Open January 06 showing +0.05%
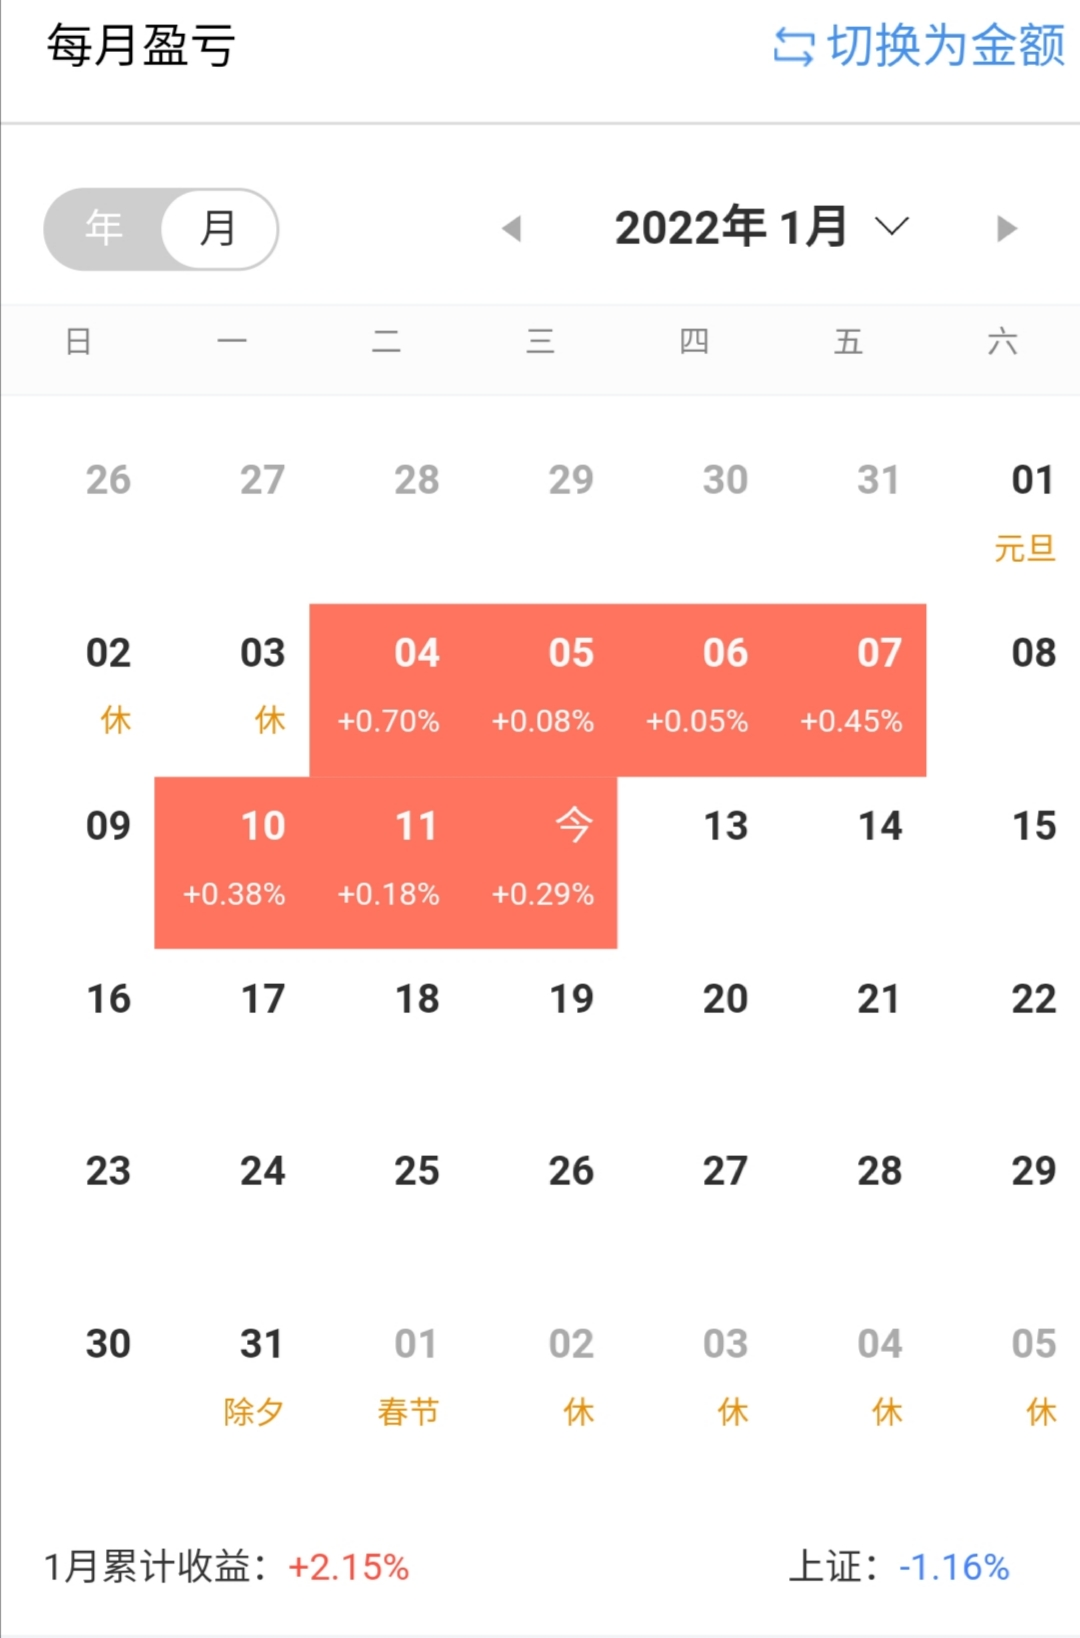This screenshot has height=1638, width=1080. (x=696, y=689)
